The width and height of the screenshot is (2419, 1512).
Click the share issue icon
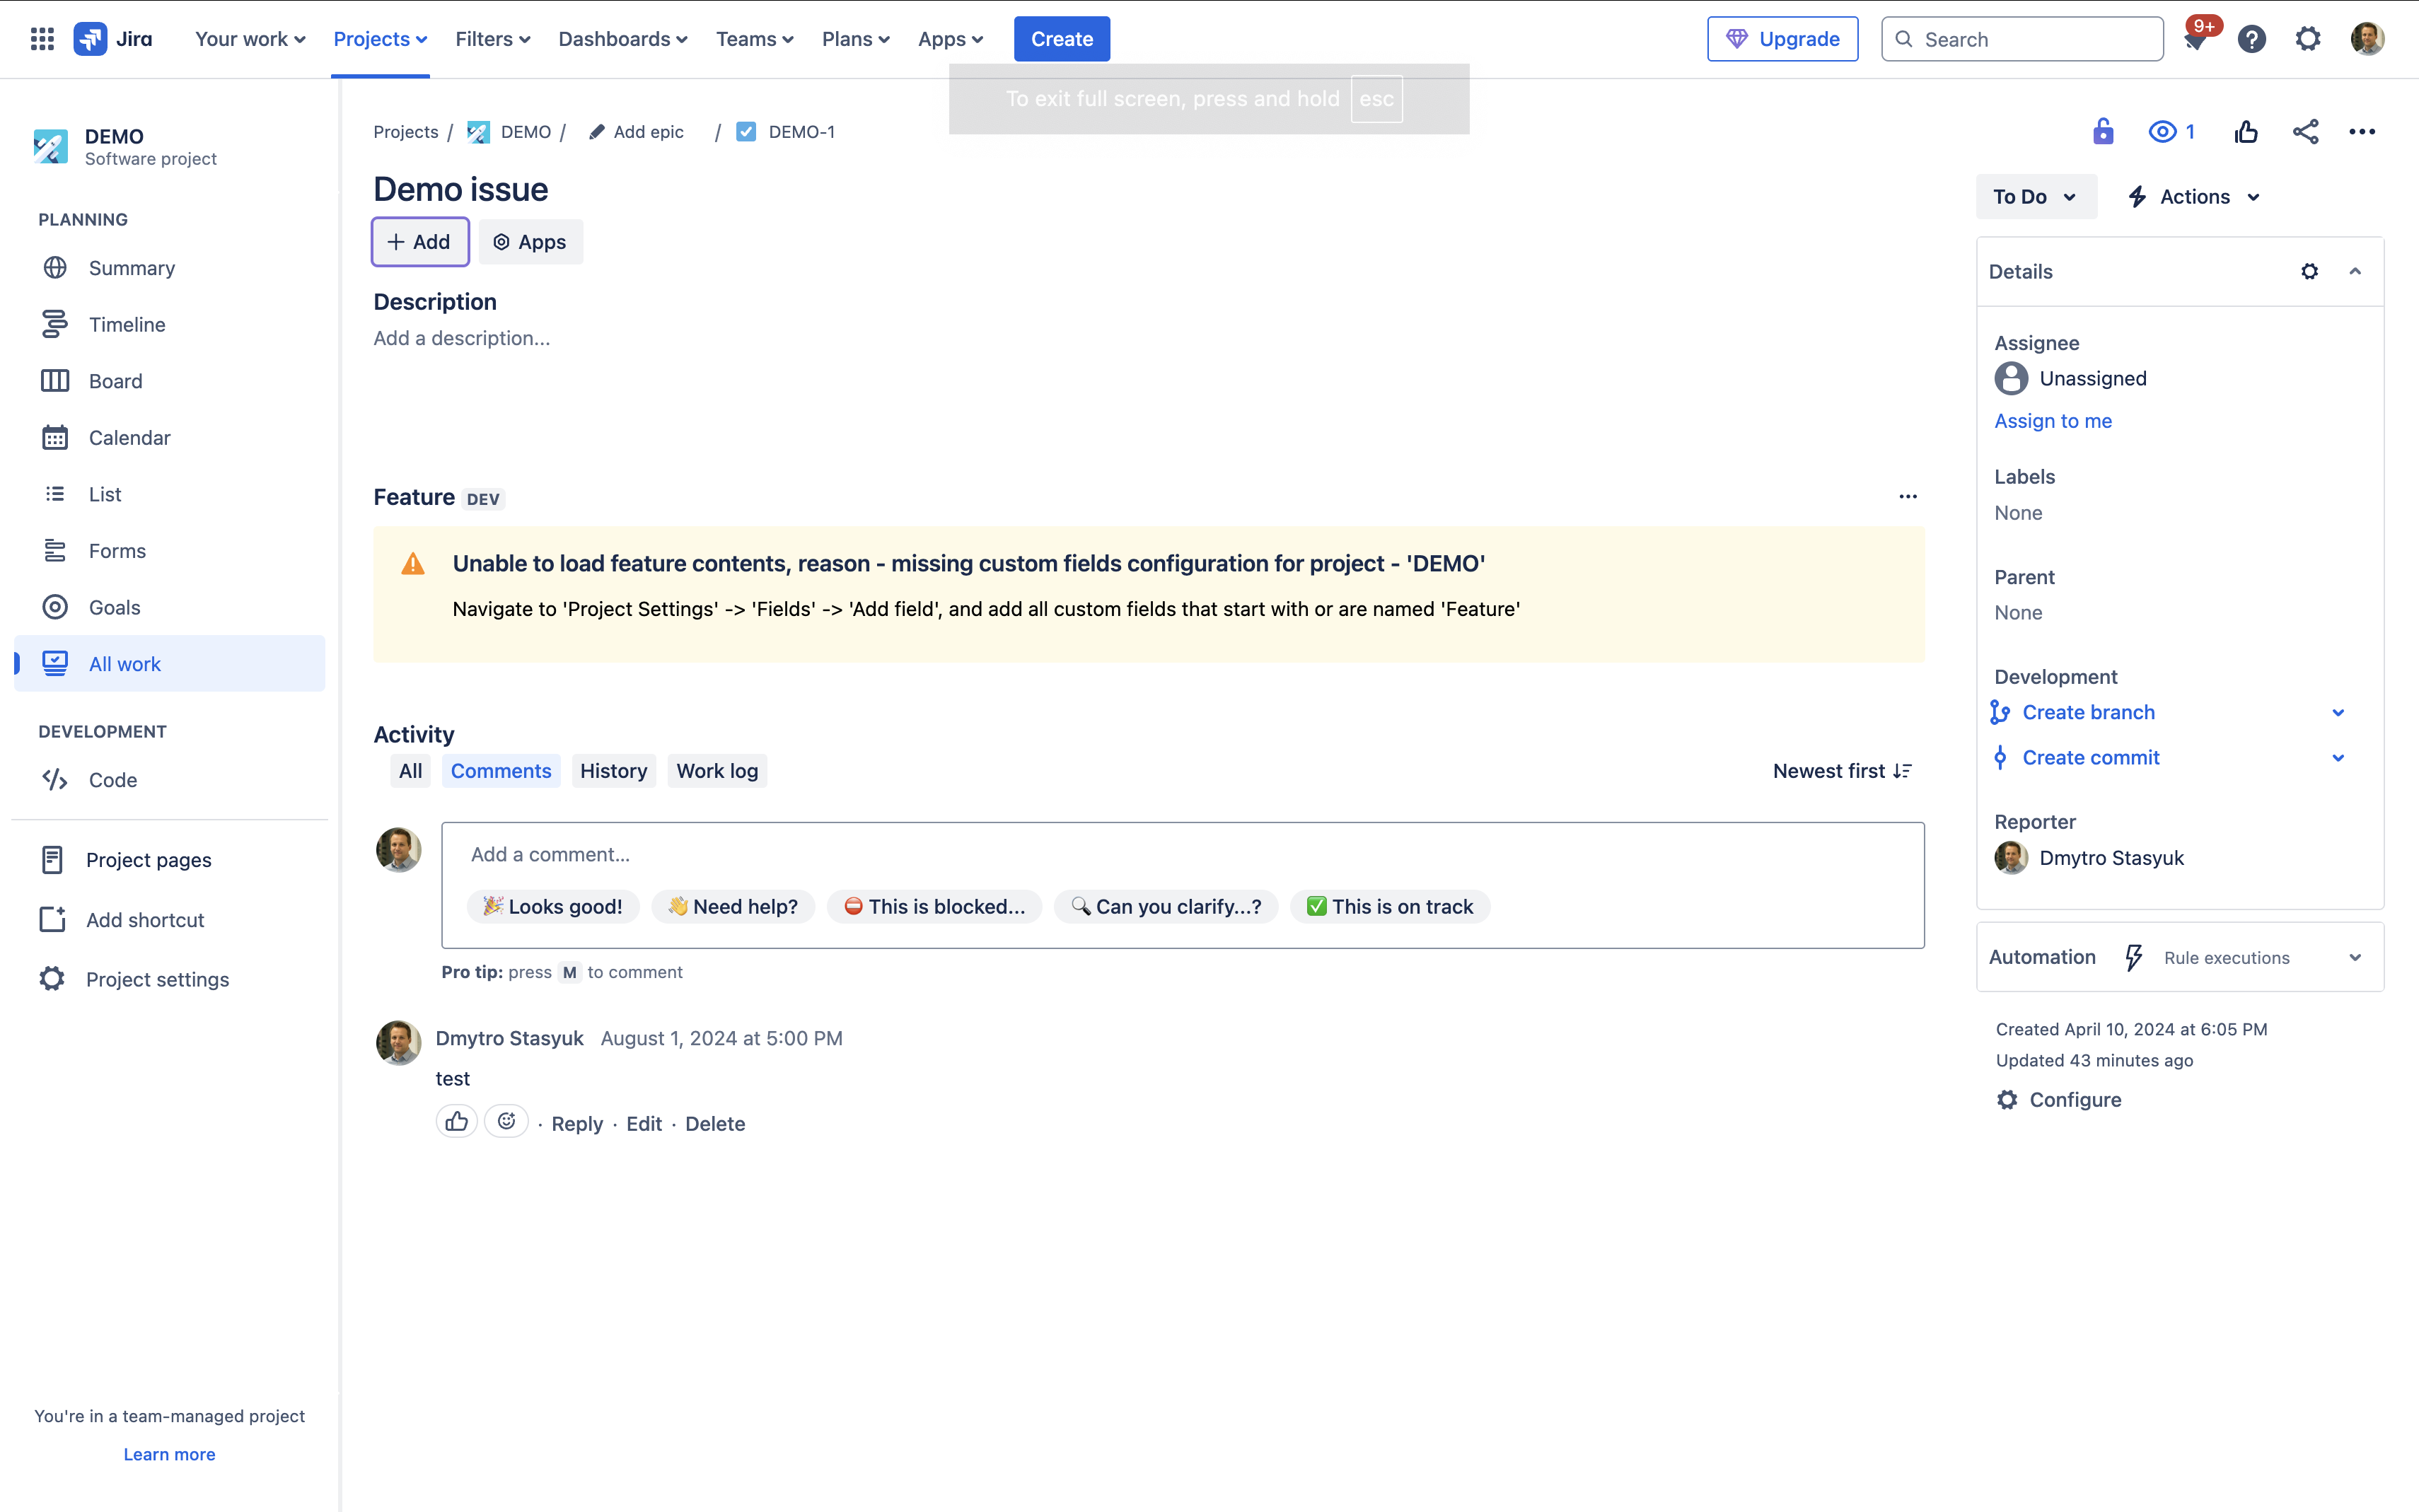click(x=2305, y=131)
